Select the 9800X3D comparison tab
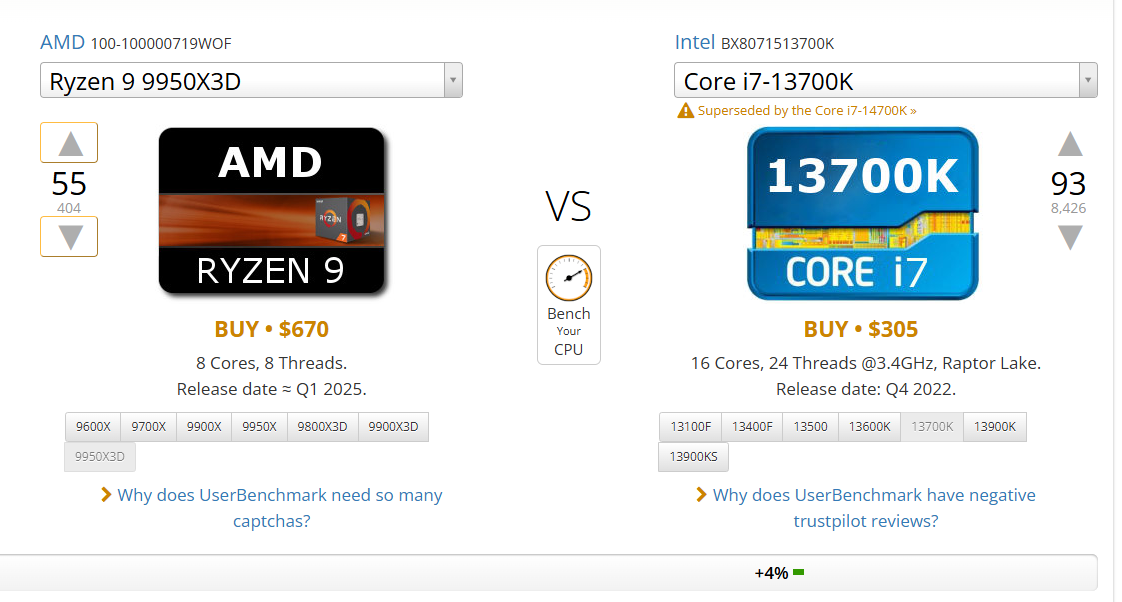Viewport: 1122px width, 602px height. (x=323, y=427)
